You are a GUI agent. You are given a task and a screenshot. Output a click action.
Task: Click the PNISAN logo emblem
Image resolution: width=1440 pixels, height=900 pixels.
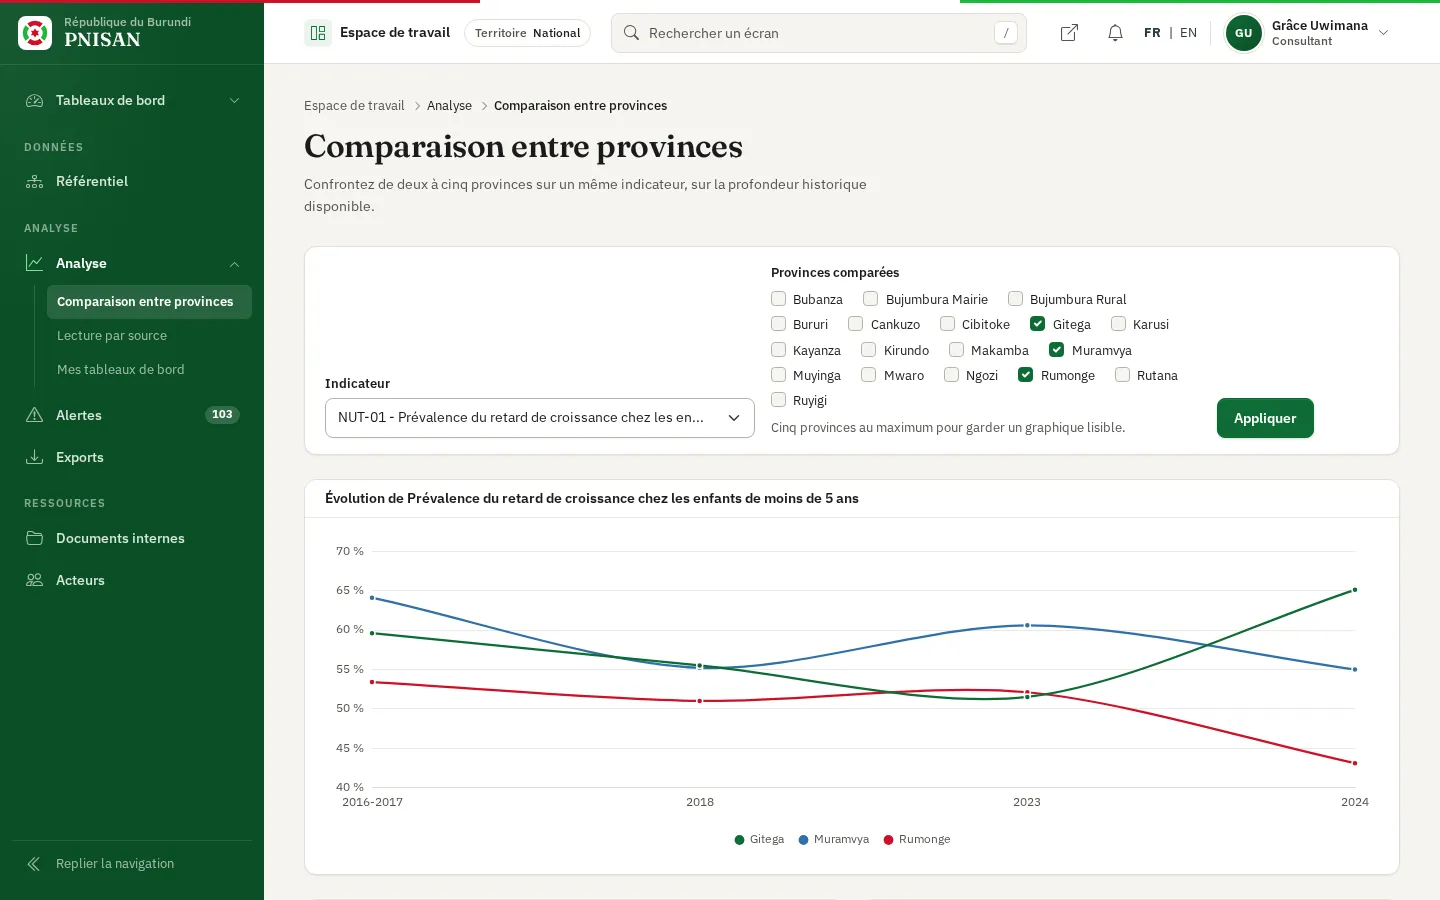pyautogui.click(x=35, y=33)
